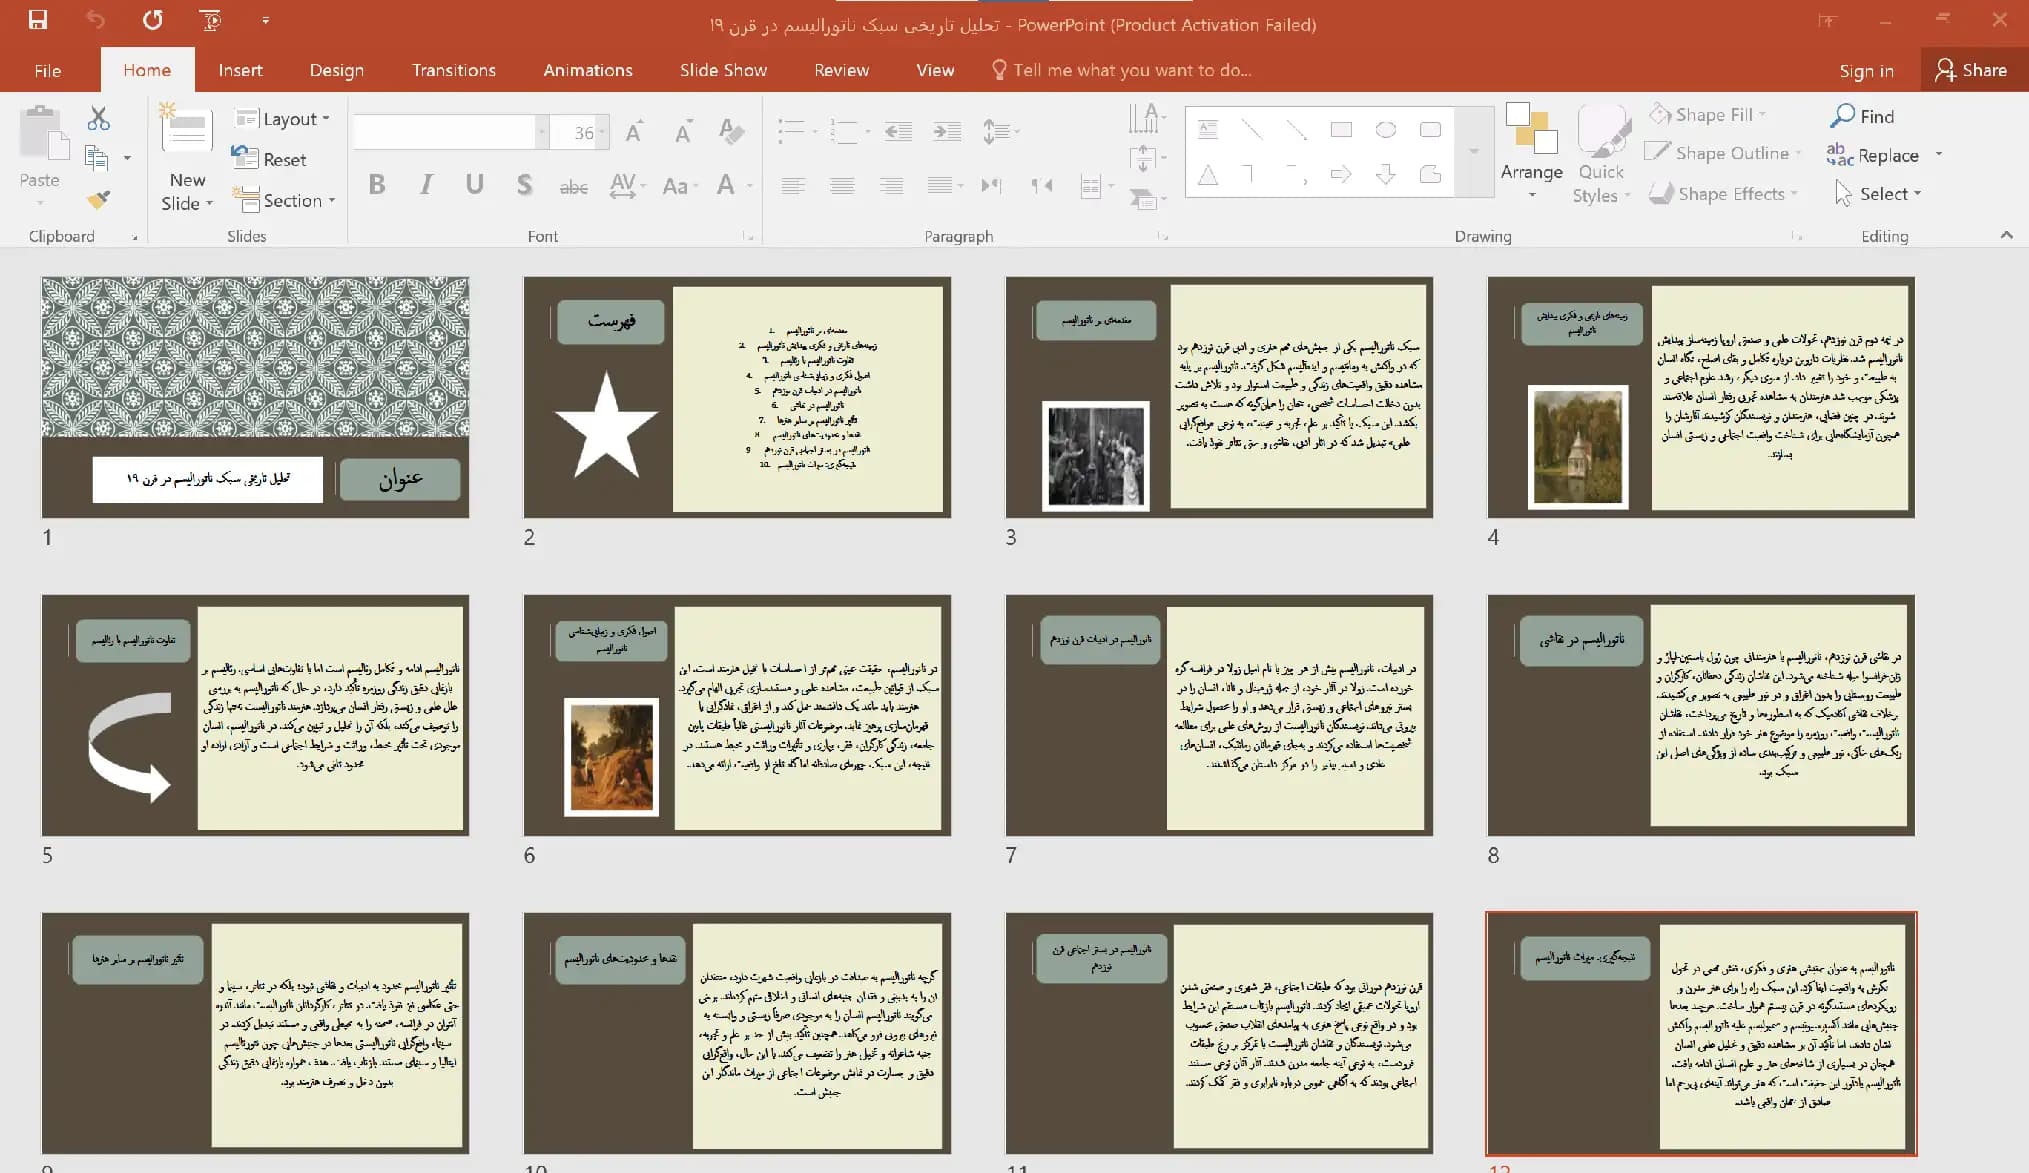Open the Transitions tab
Image resolution: width=2029 pixels, height=1173 pixels.
453,70
